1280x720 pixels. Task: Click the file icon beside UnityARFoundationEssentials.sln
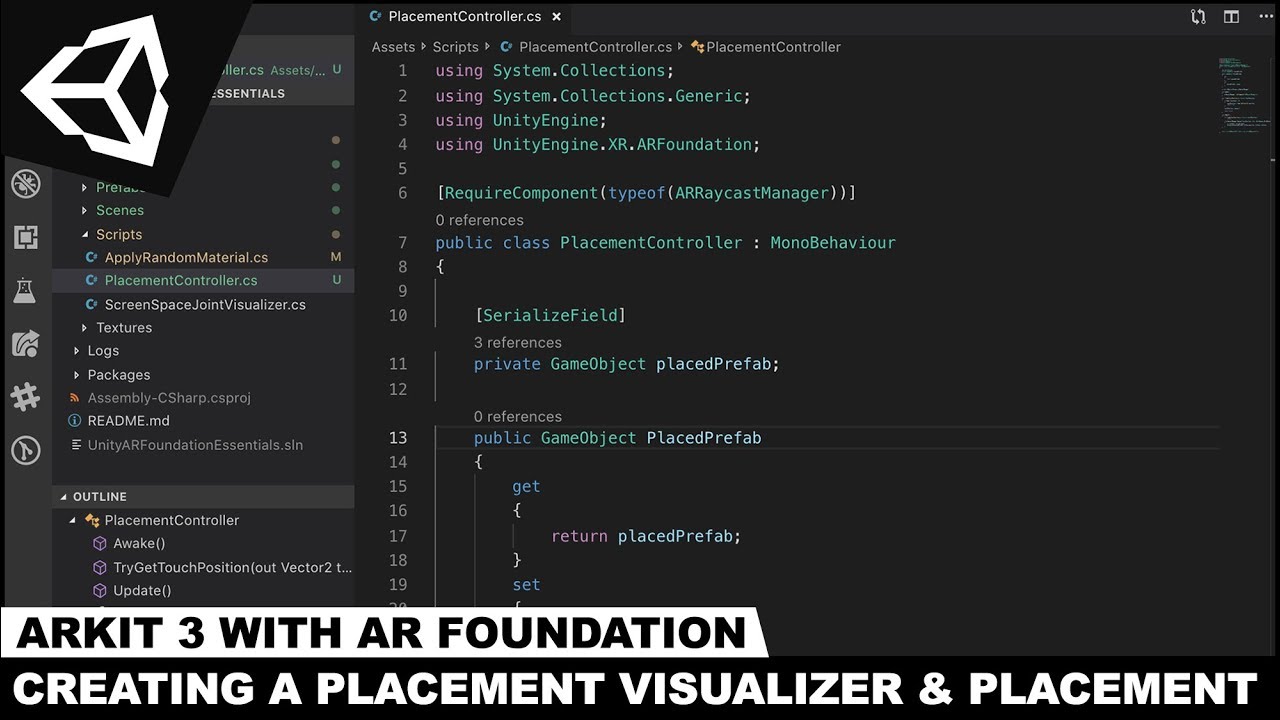tap(76, 445)
